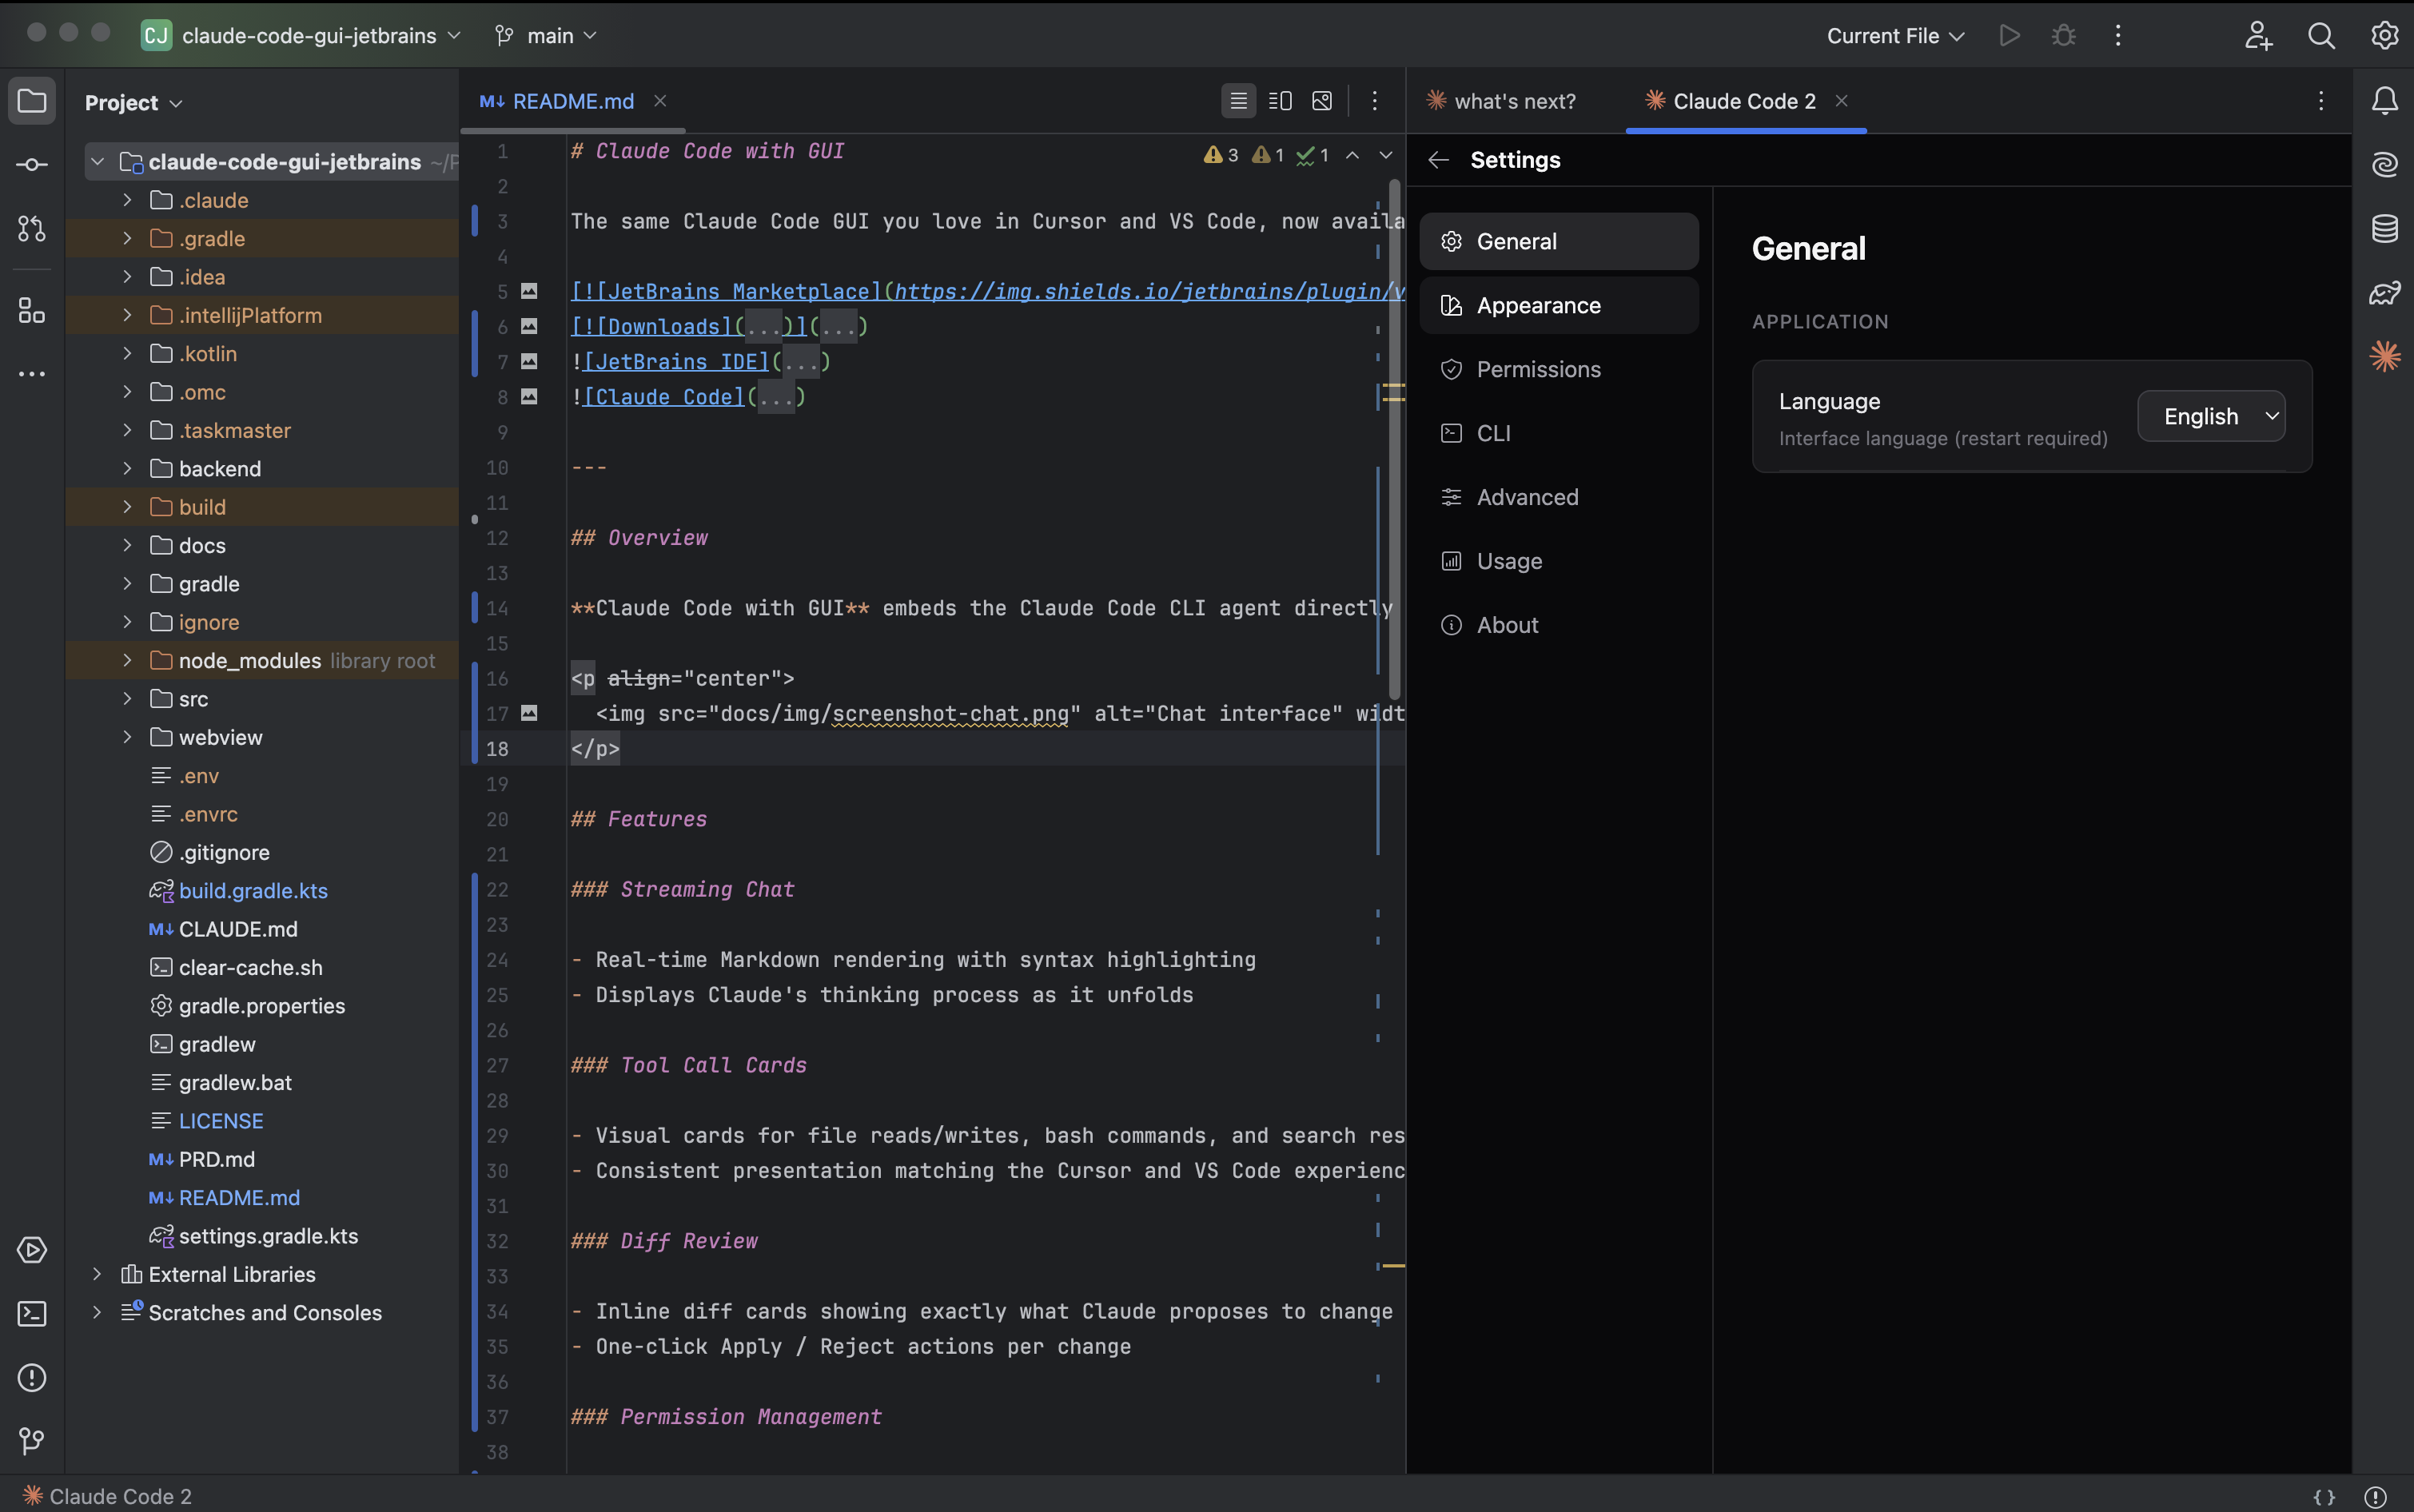
Task: Open the Appearance settings section
Action: click(x=1558, y=305)
